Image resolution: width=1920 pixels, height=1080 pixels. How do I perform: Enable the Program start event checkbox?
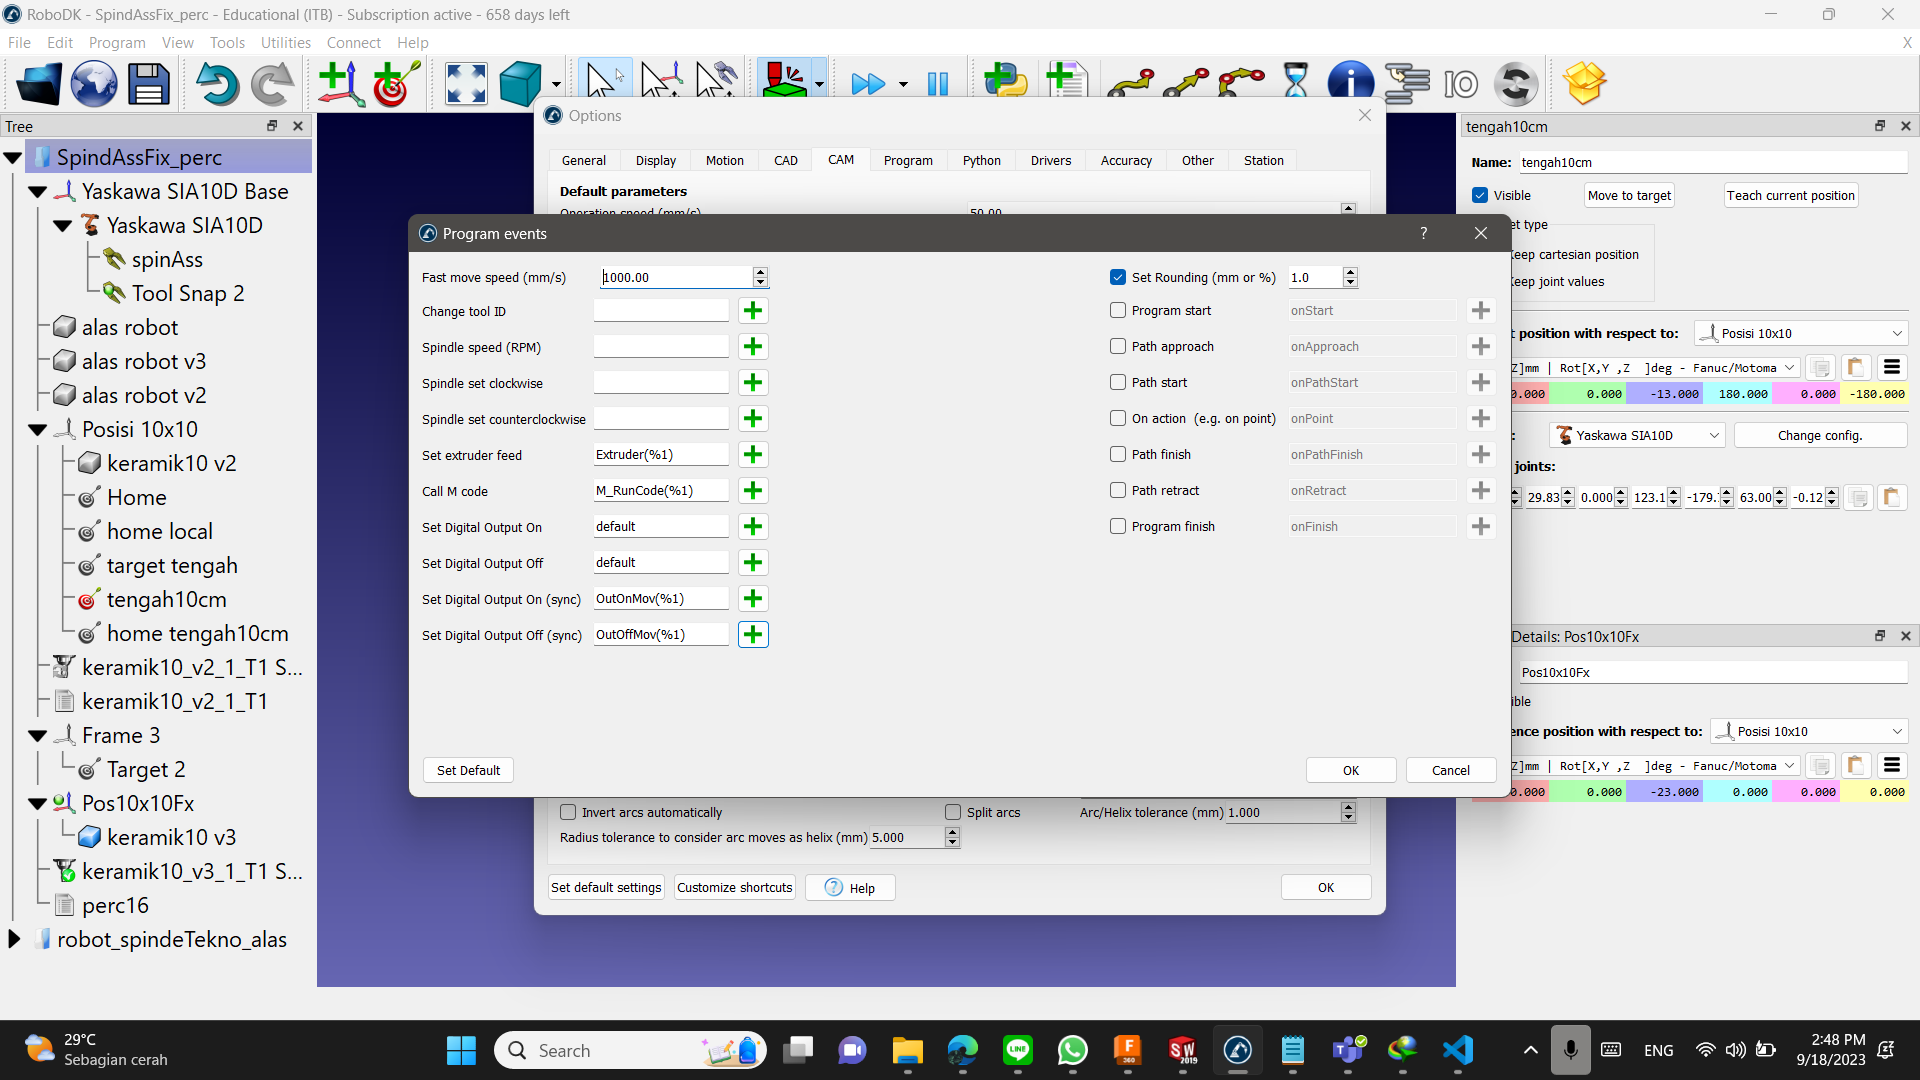(1118, 311)
